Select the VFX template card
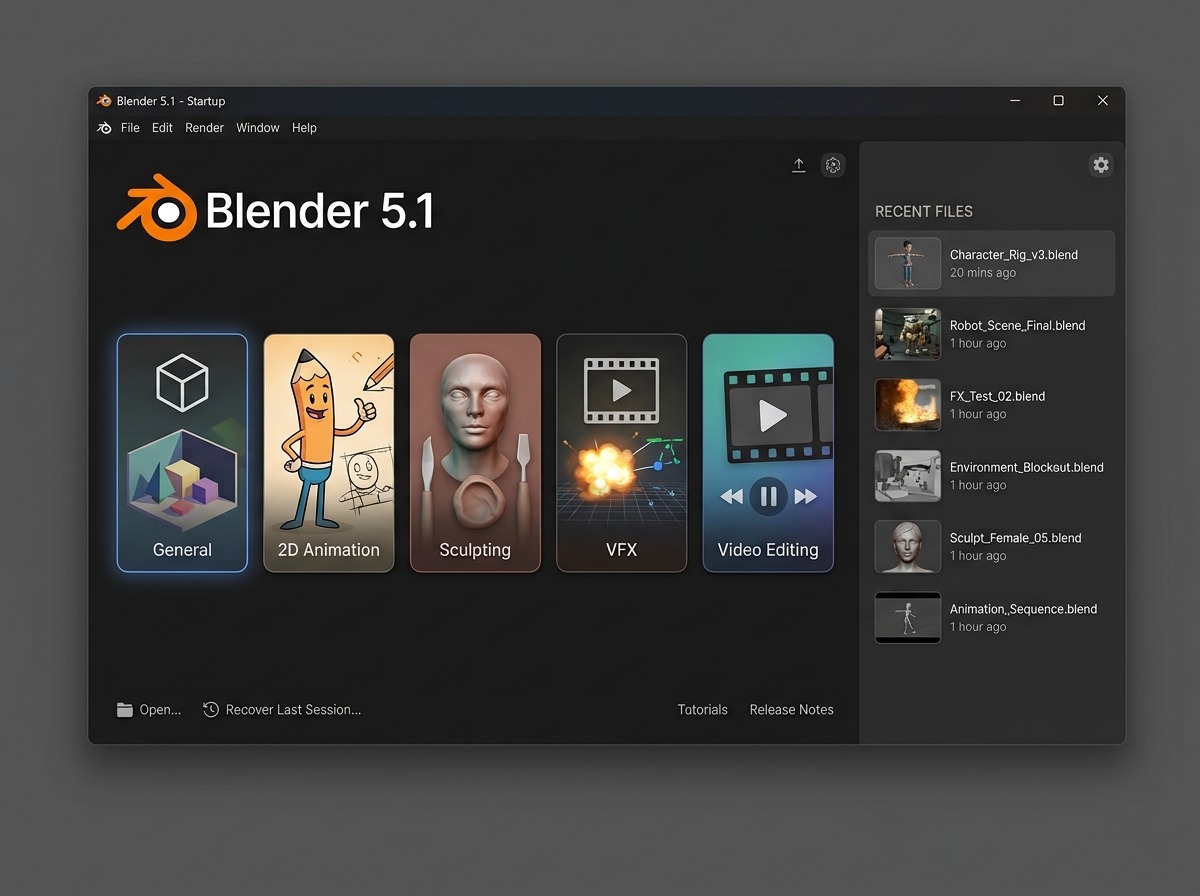The height and width of the screenshot is (896, 1200). pos(621,453)
